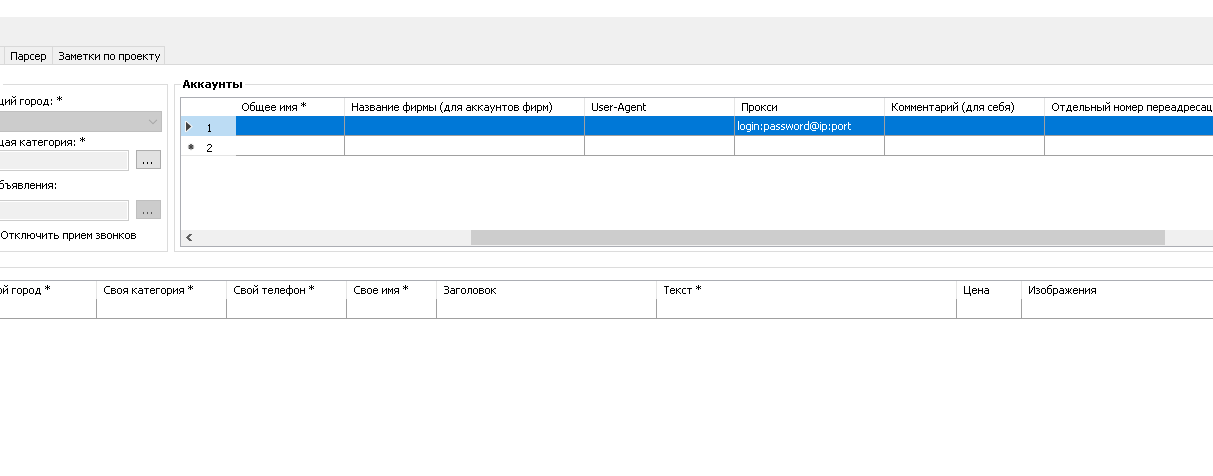Select proxy cell with login:password@ip:port
Image resolution: width=1213 pixels, height=476 pixels.
pyautogui.click(x=808, y=127)
